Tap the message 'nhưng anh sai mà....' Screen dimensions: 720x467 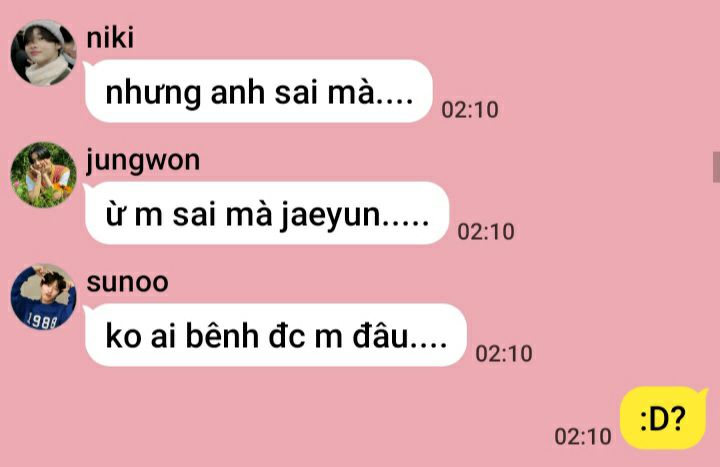(x=259, y=91)
